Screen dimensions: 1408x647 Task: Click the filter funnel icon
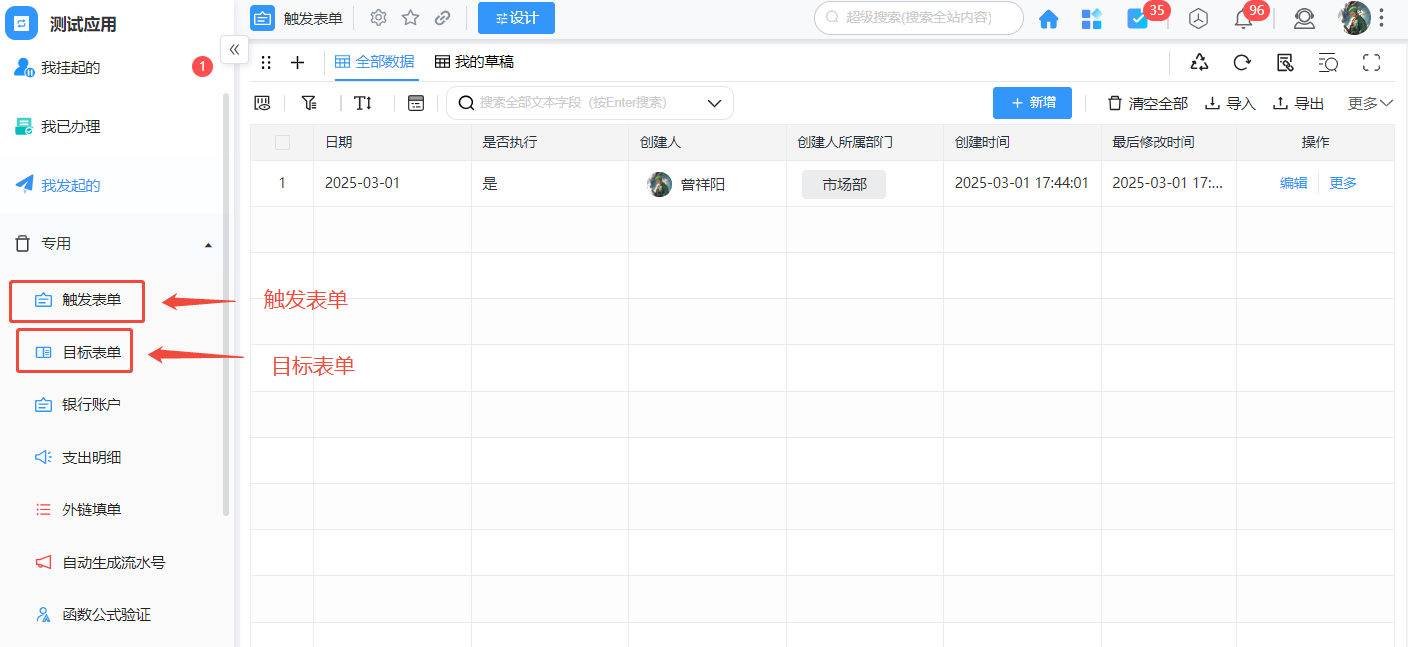coord(309,103)
